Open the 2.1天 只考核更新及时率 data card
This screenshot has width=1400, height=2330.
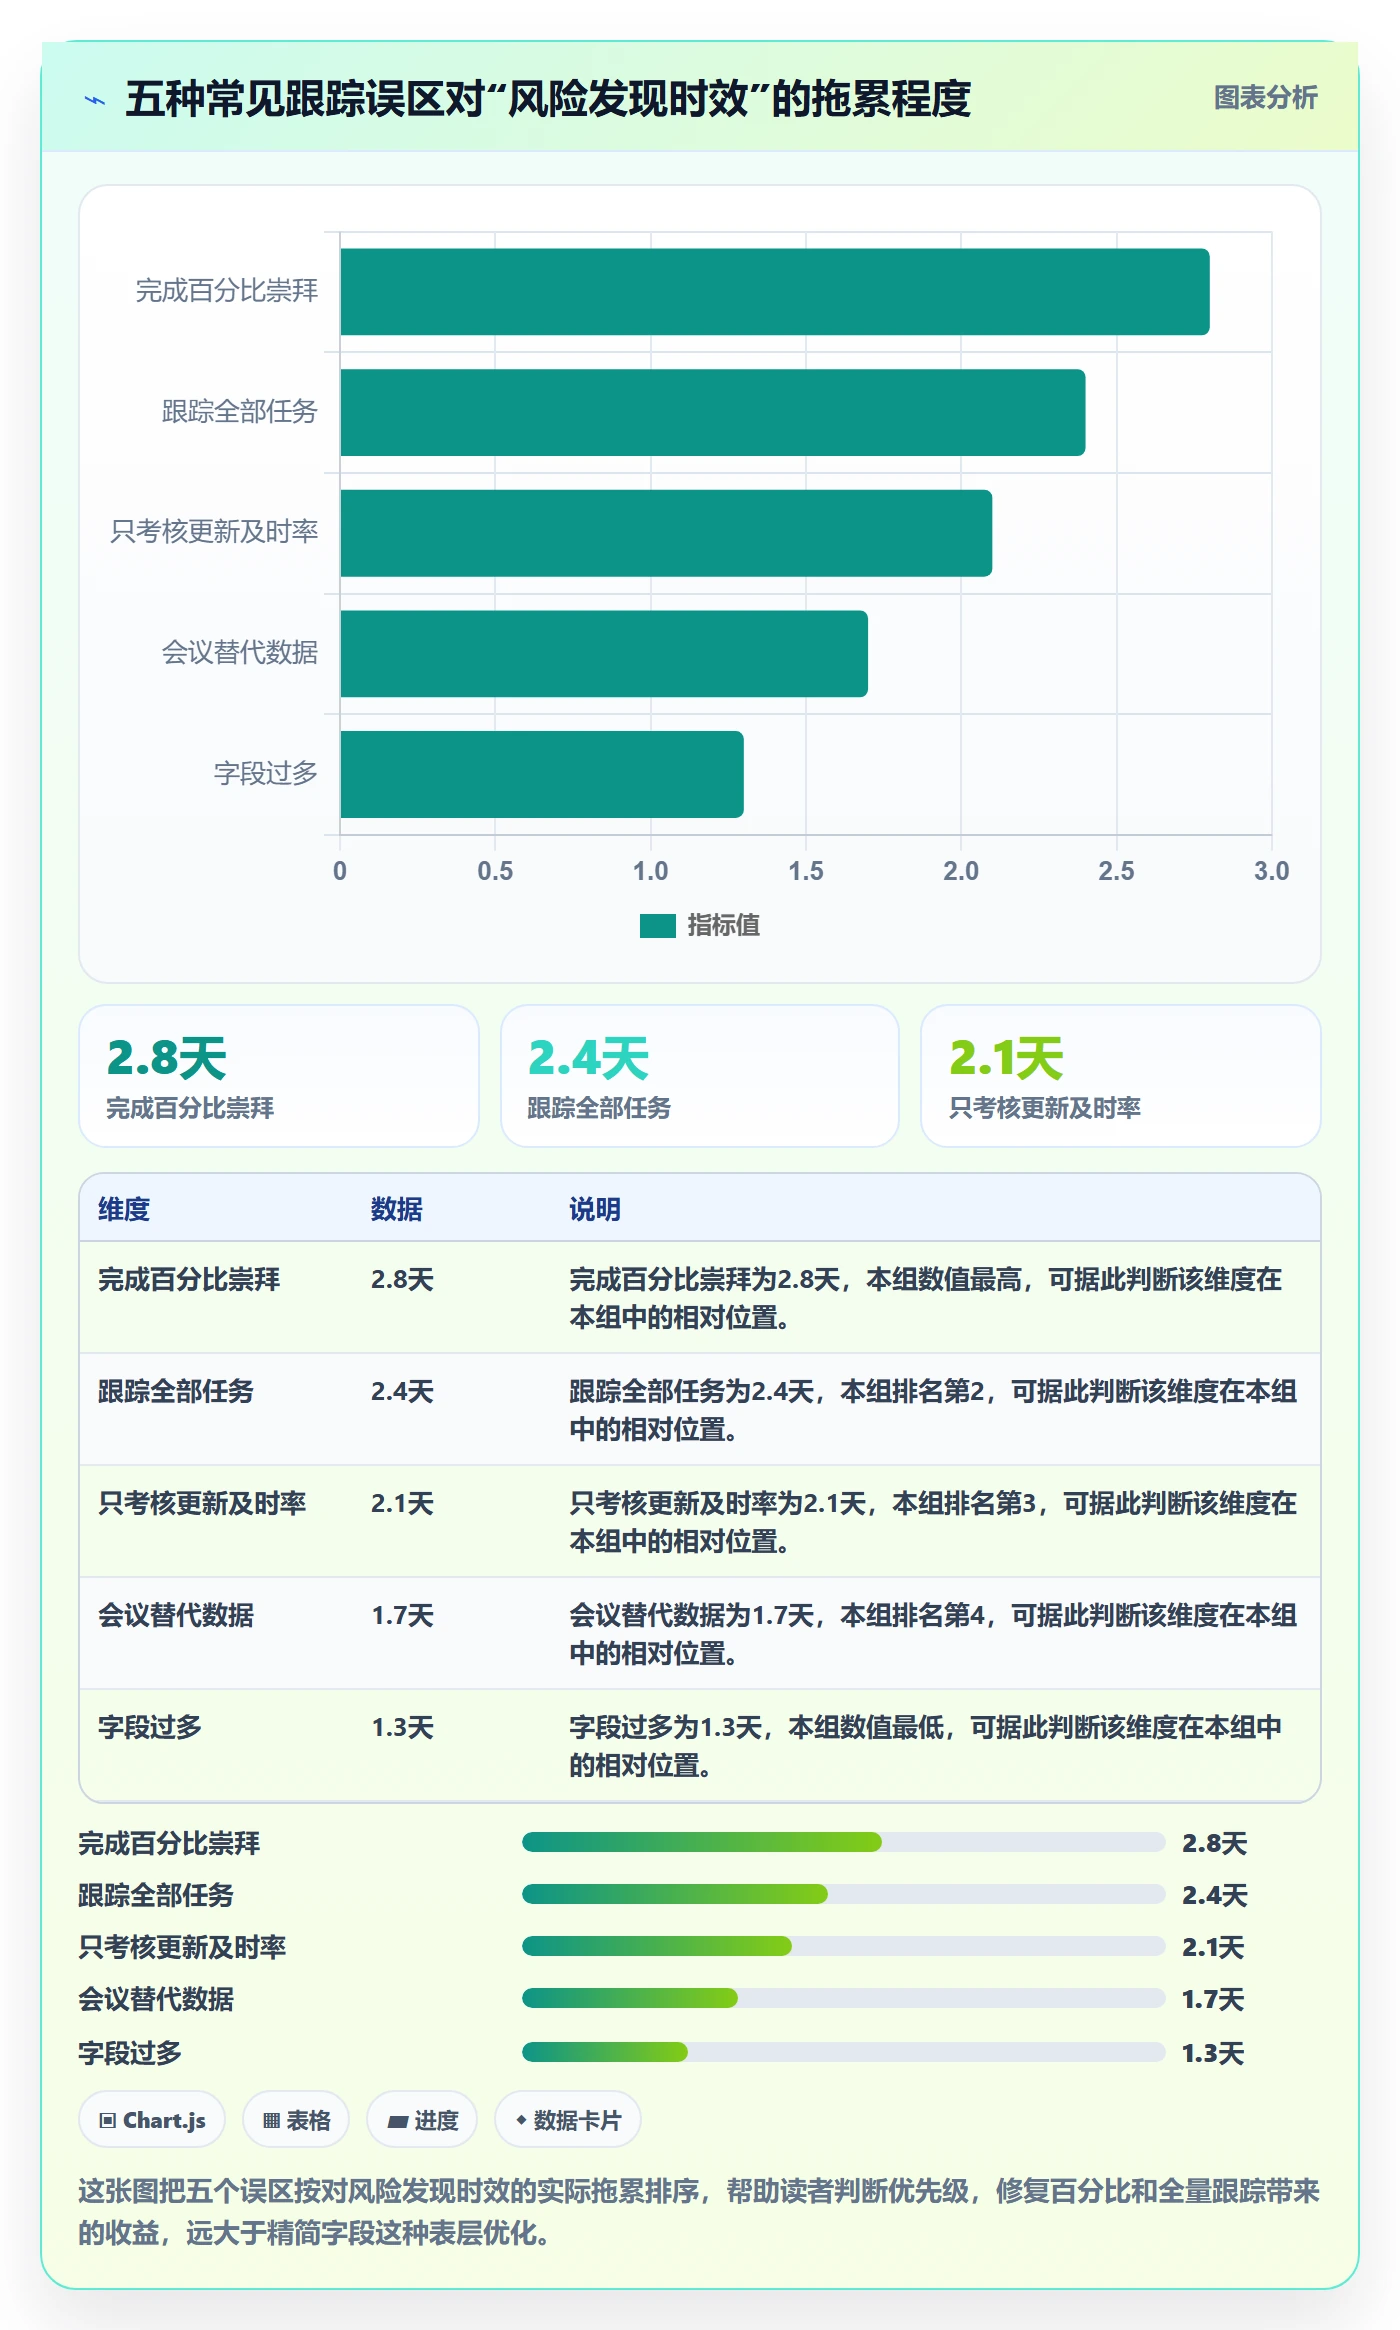click(1121, 1076)
